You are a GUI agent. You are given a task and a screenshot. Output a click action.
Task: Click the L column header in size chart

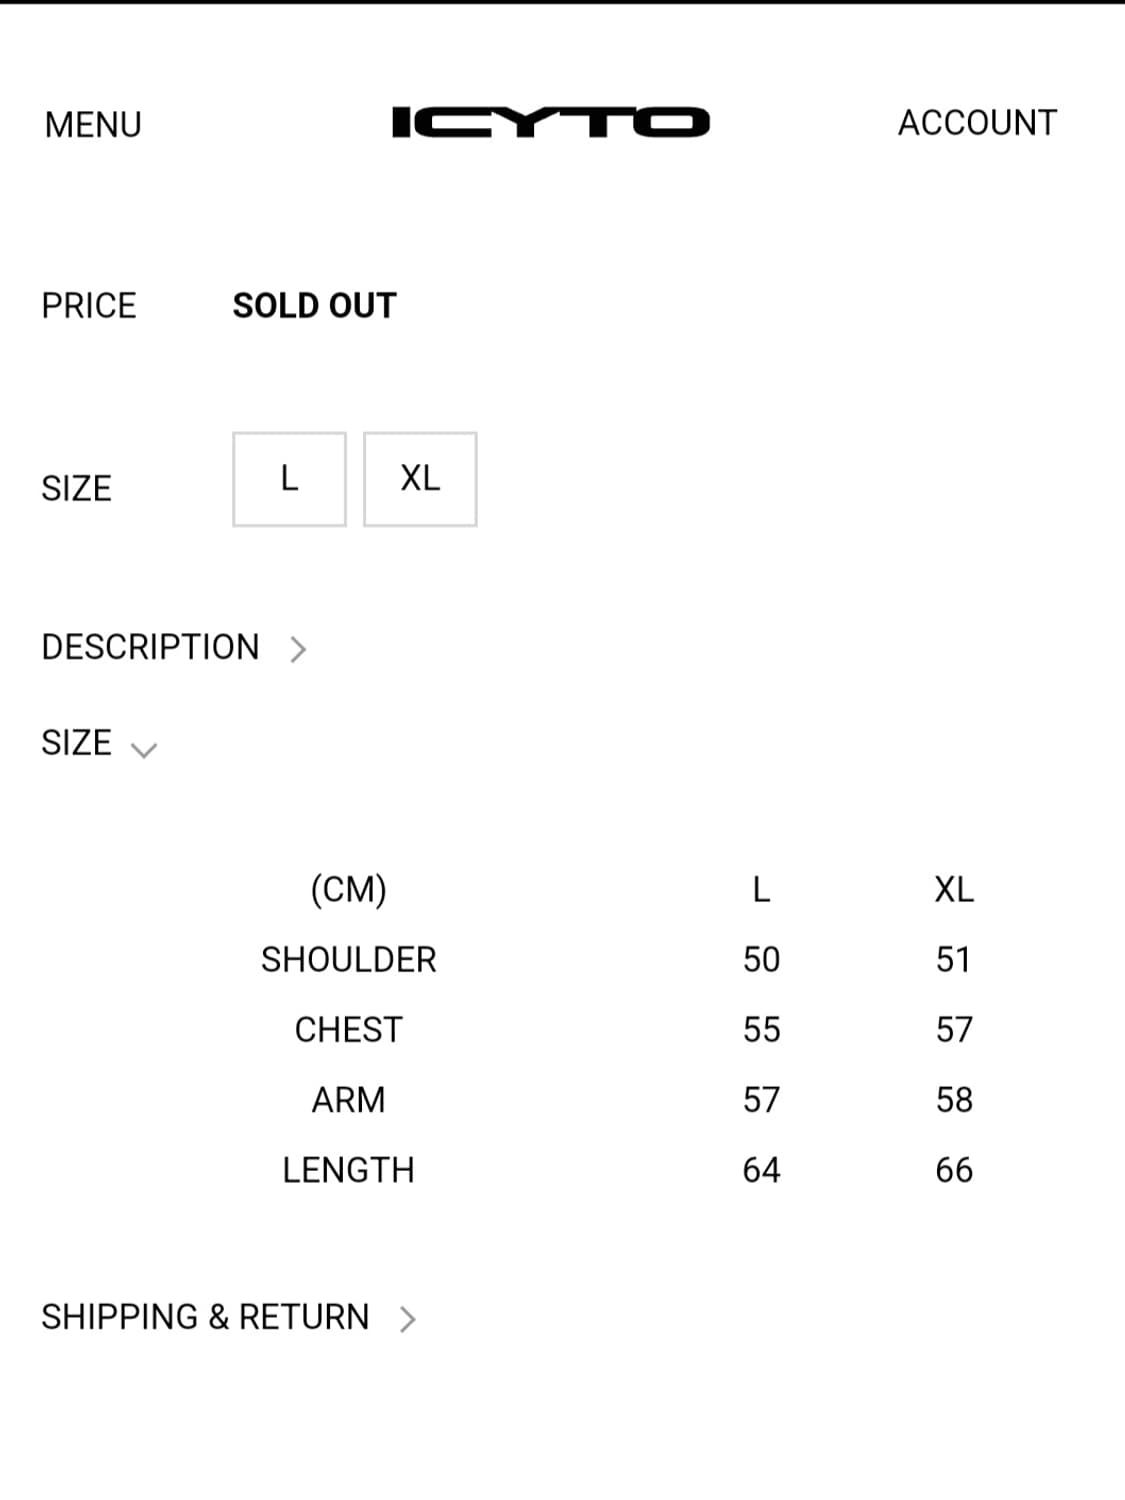tap(761, 889)
